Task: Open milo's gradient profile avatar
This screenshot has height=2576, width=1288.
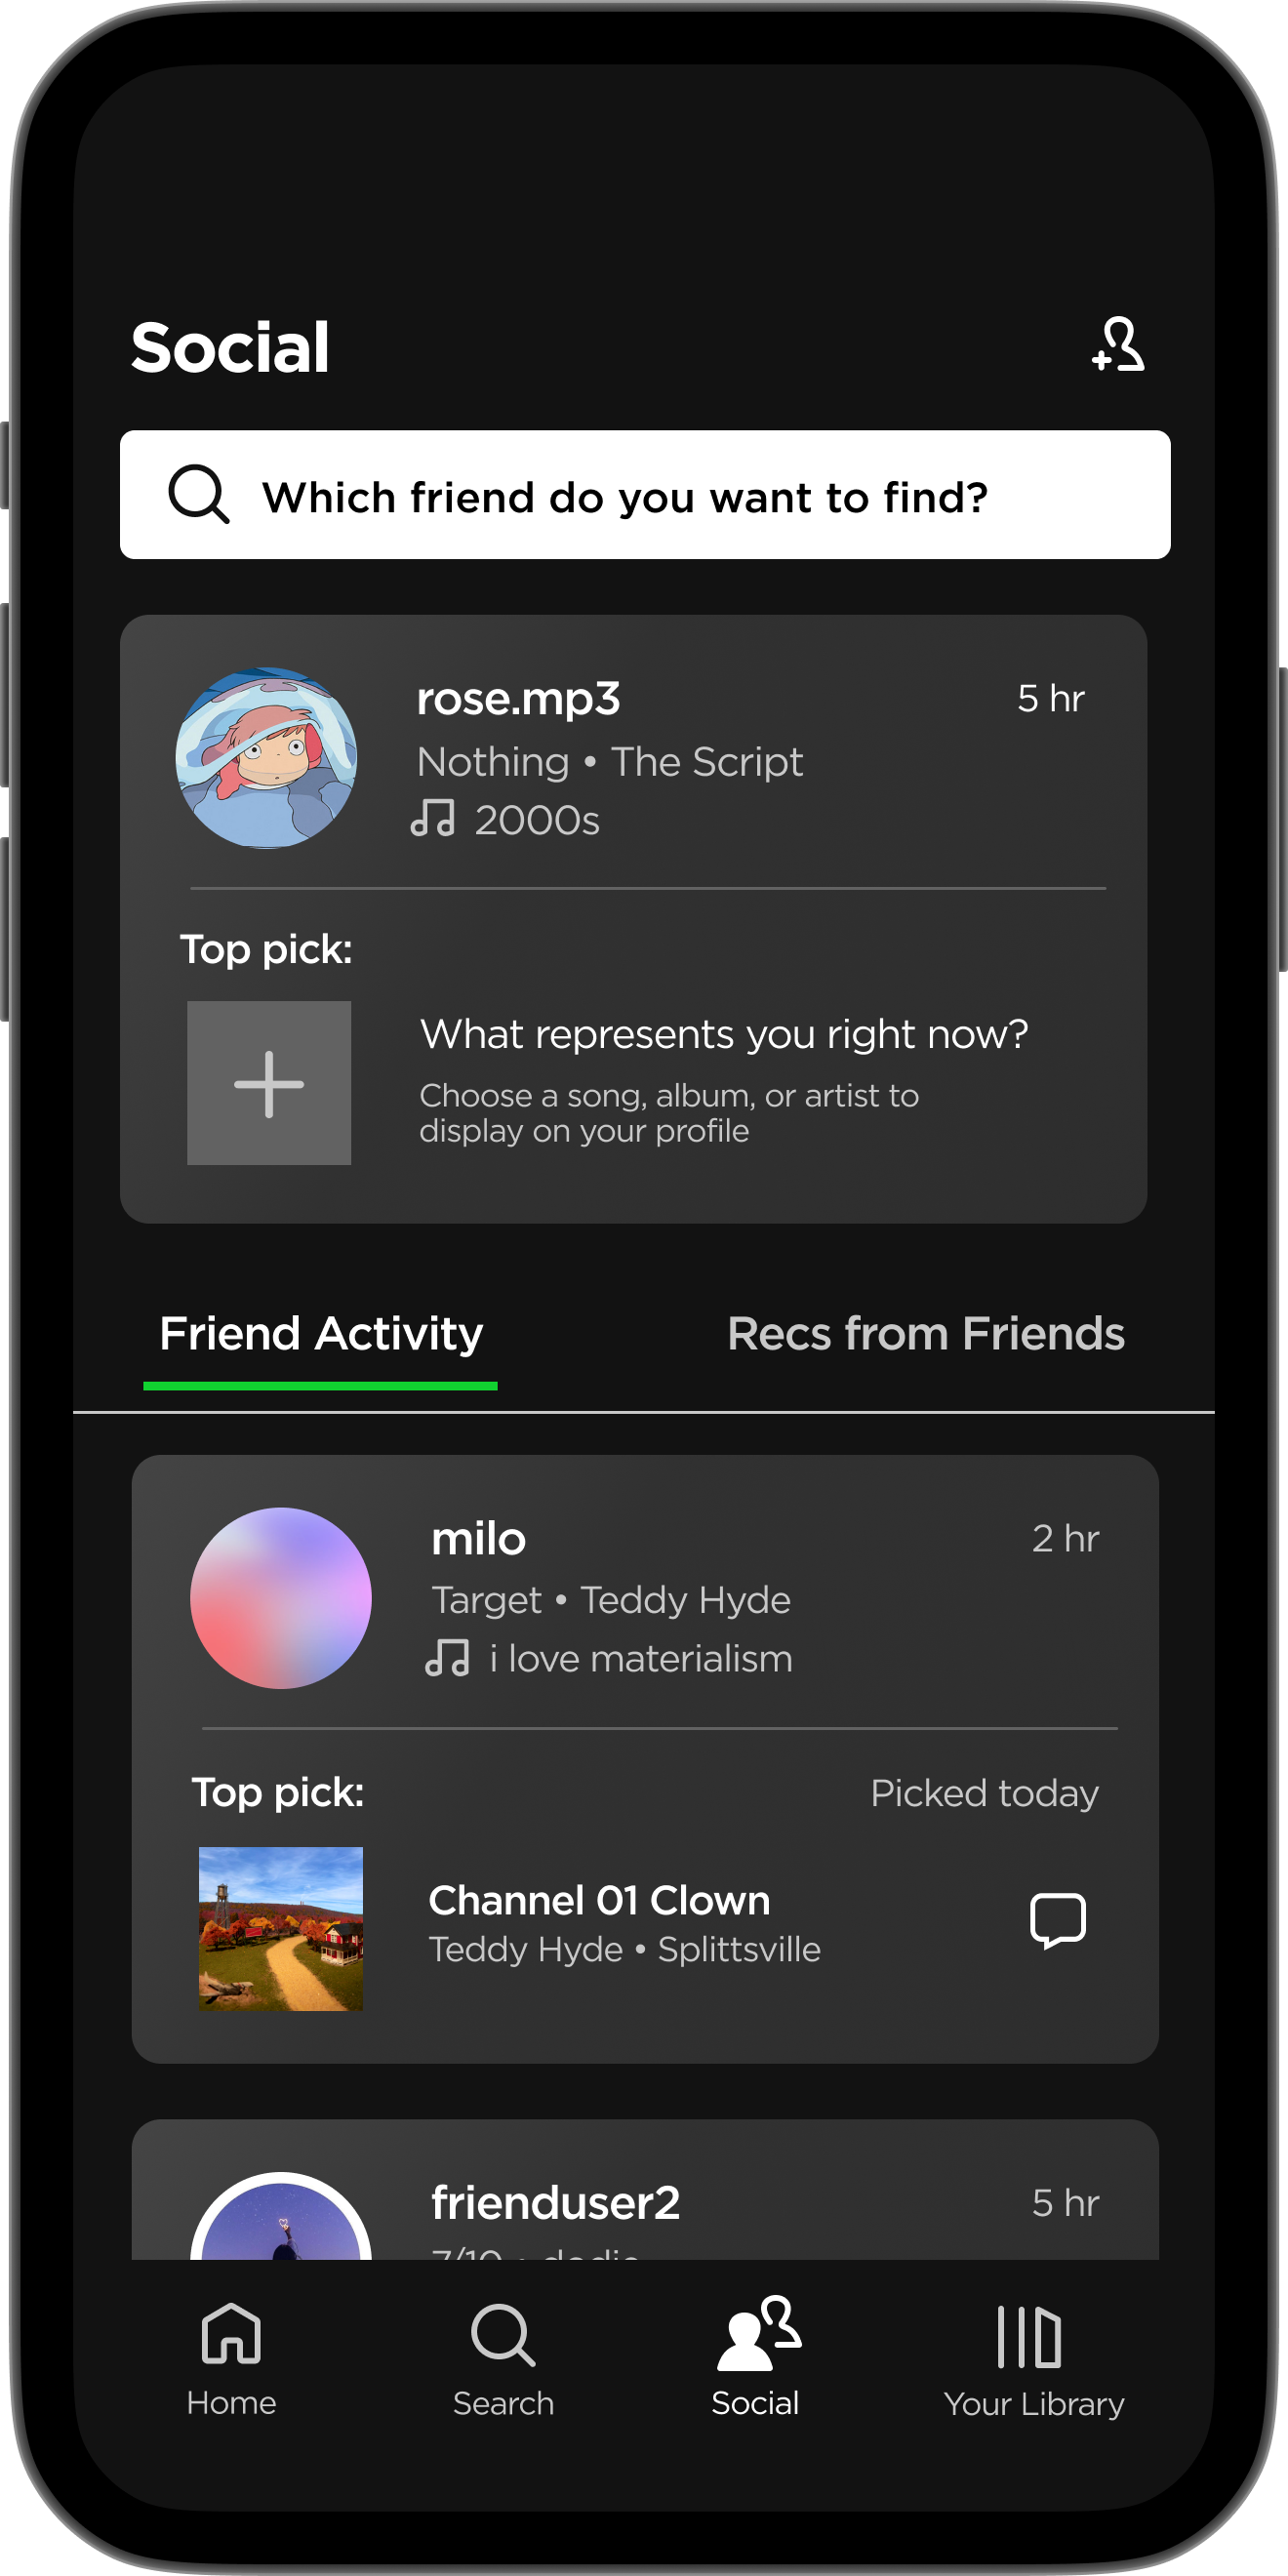Action: coord(281,1598)
